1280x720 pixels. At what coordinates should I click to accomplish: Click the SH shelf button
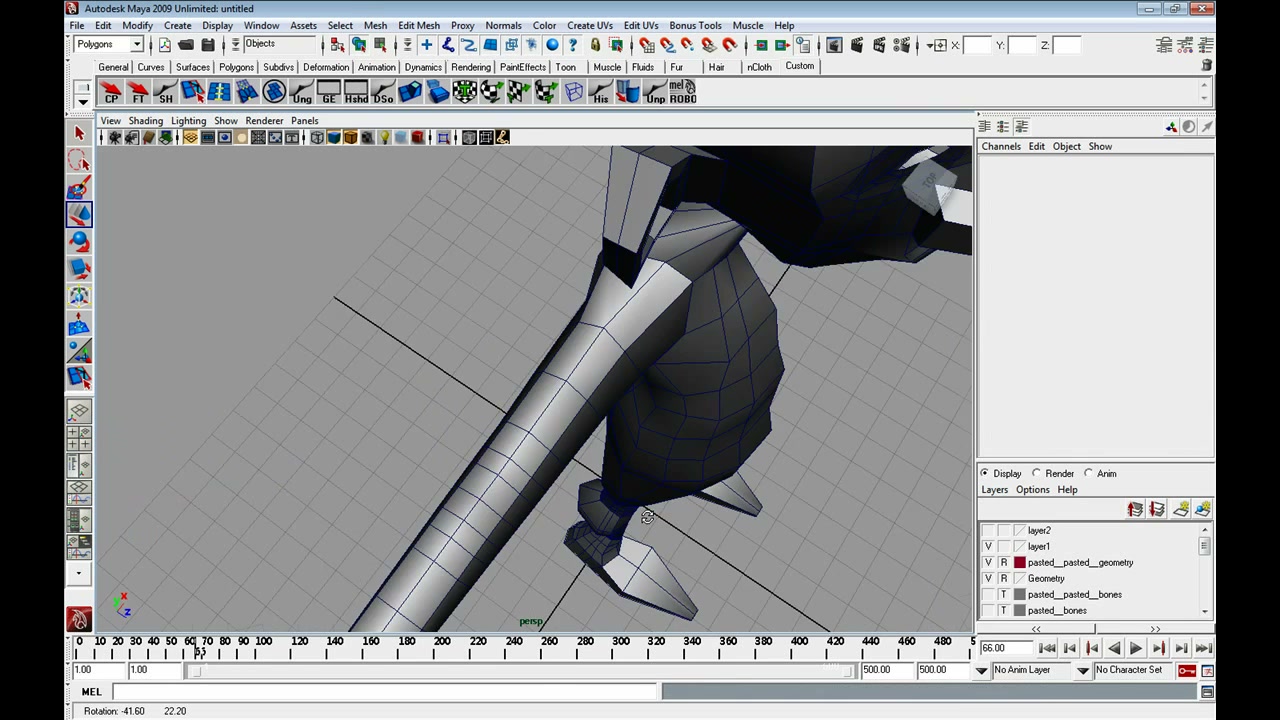click(x=165, y=93)
